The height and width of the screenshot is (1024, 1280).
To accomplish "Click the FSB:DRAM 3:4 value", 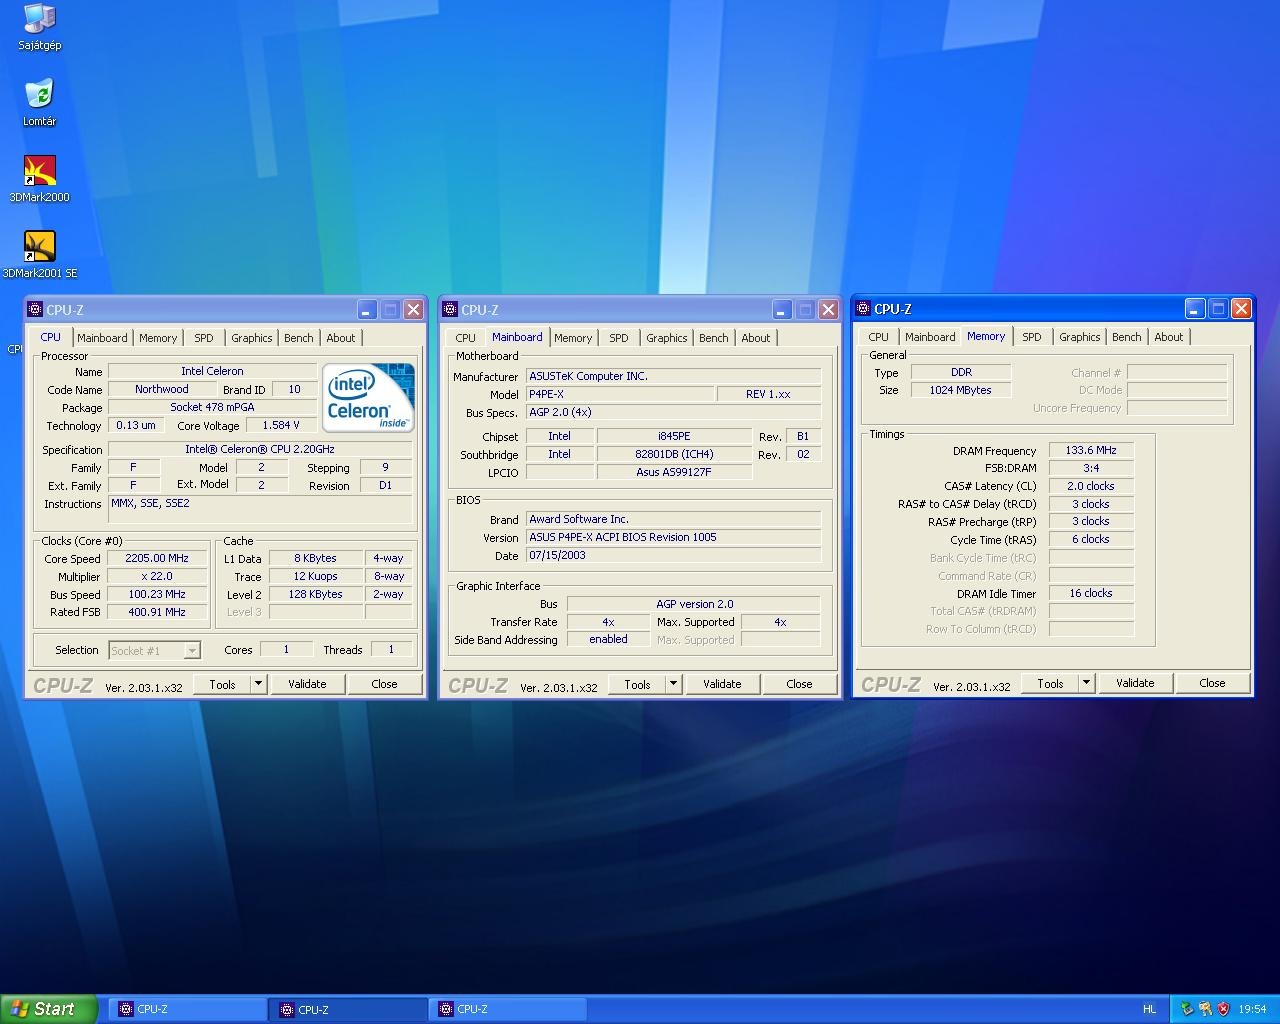I will 1091,468.
